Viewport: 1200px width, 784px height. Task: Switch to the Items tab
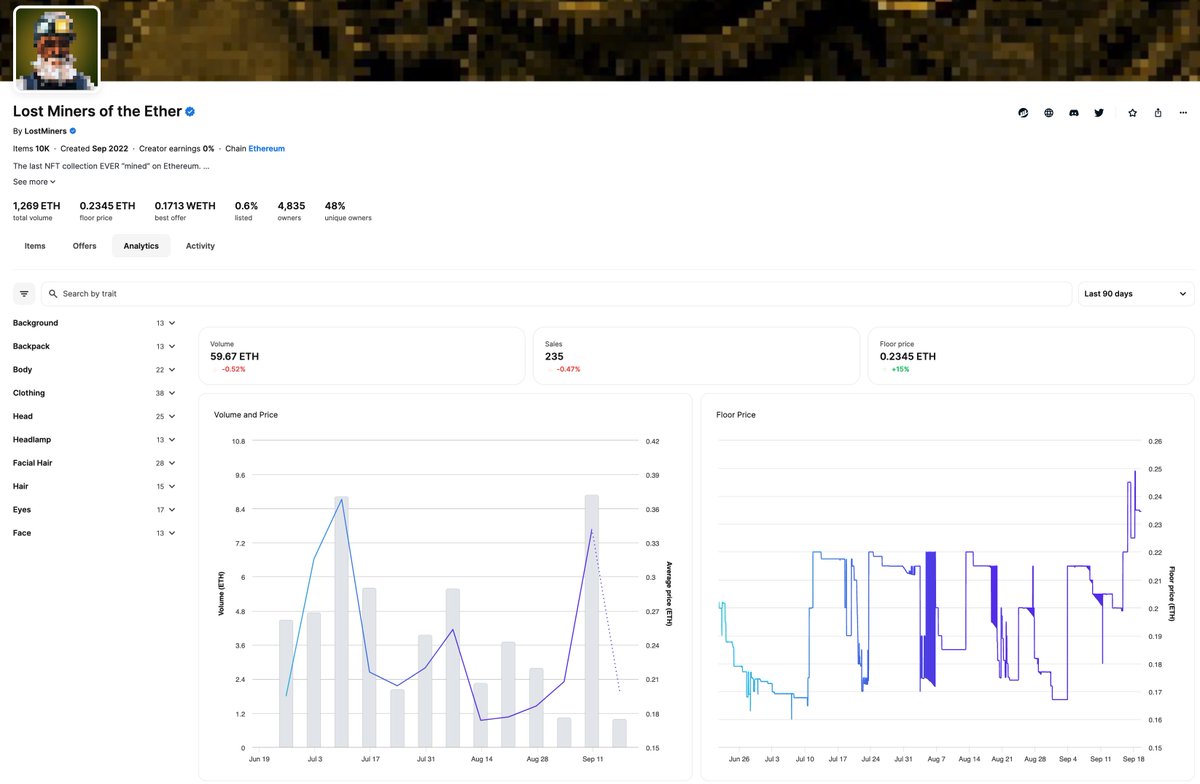point(35,246)
